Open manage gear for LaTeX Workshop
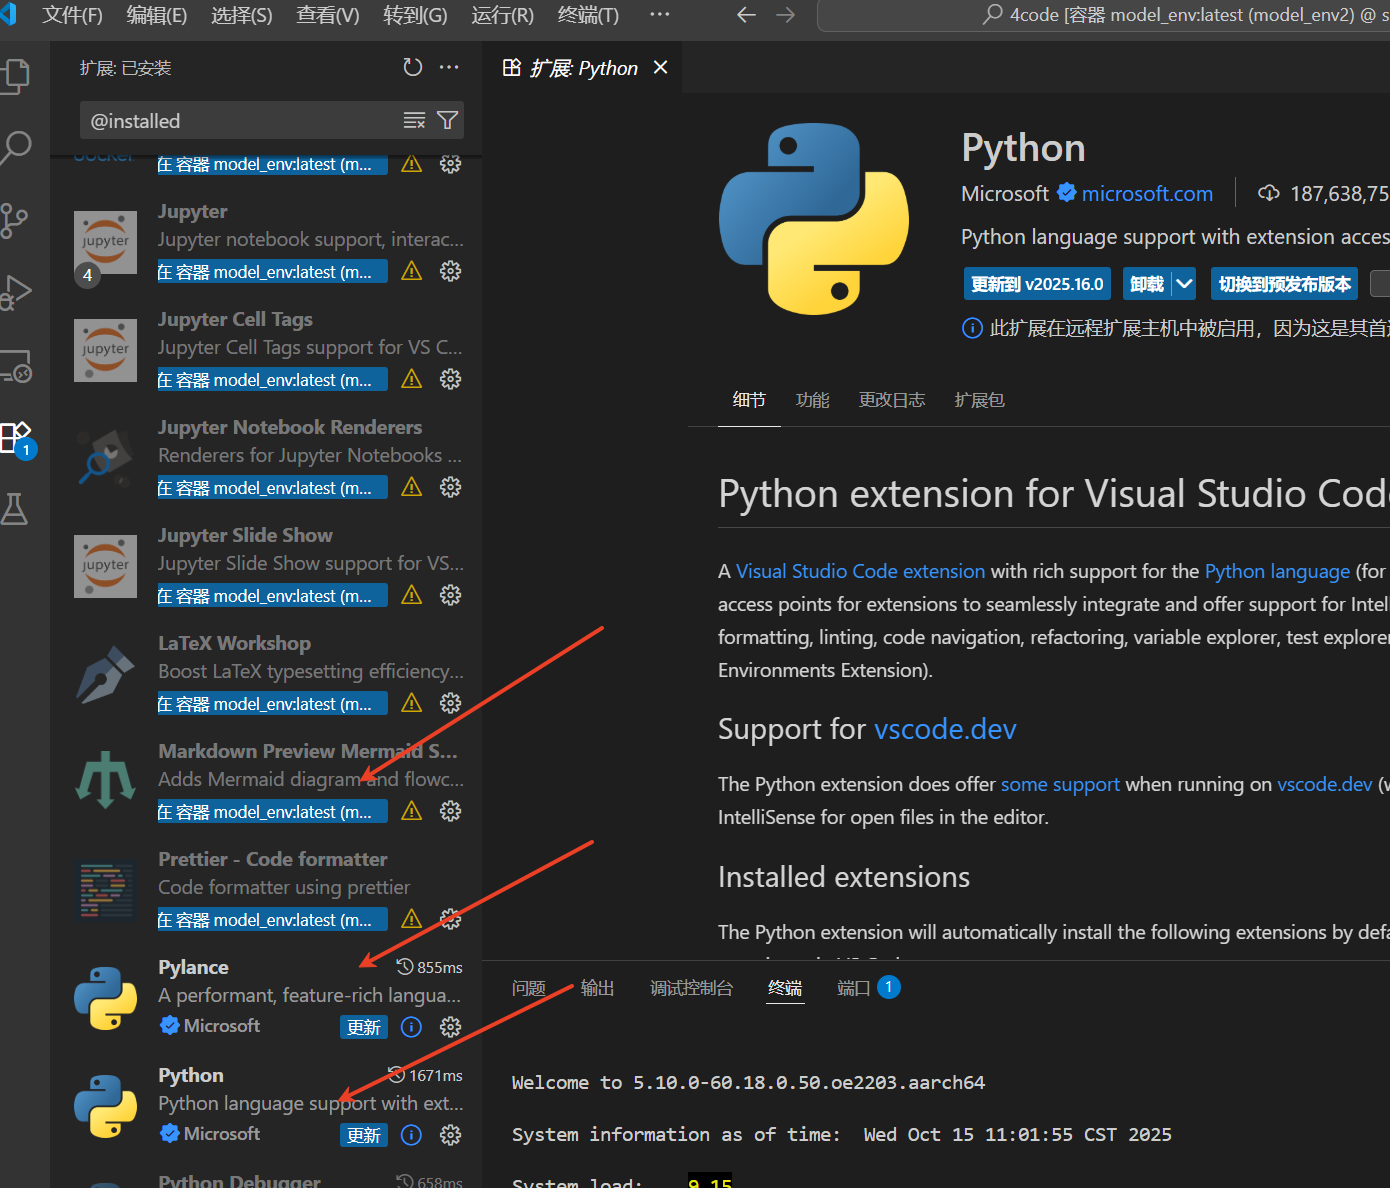Screen dimensions: 1390x1188 click(451, 703)
